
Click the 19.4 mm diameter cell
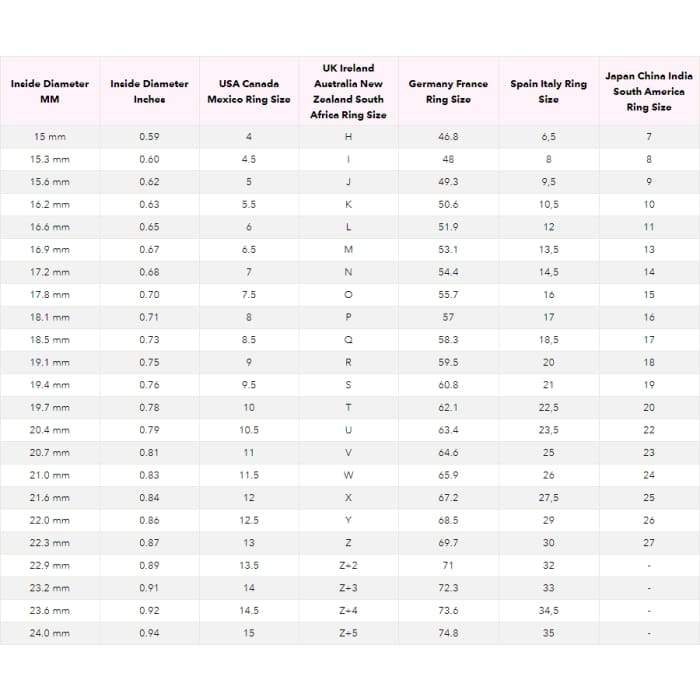(50, 385)
